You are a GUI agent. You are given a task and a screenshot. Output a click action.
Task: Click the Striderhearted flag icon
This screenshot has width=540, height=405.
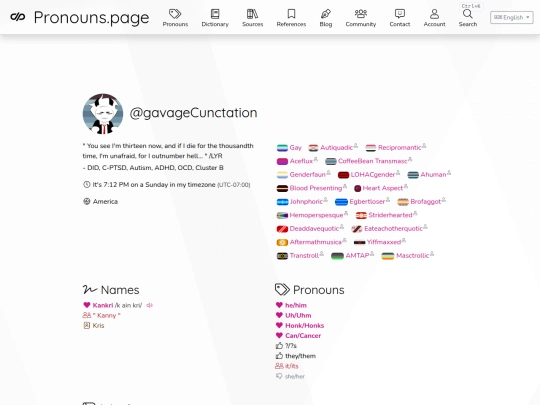[361, 216]
